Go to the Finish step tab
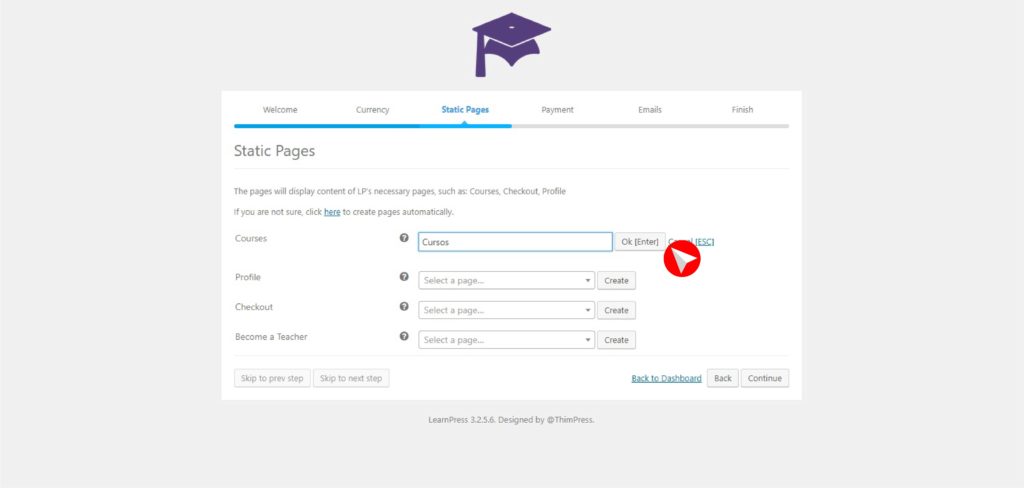 coord(742,110)
